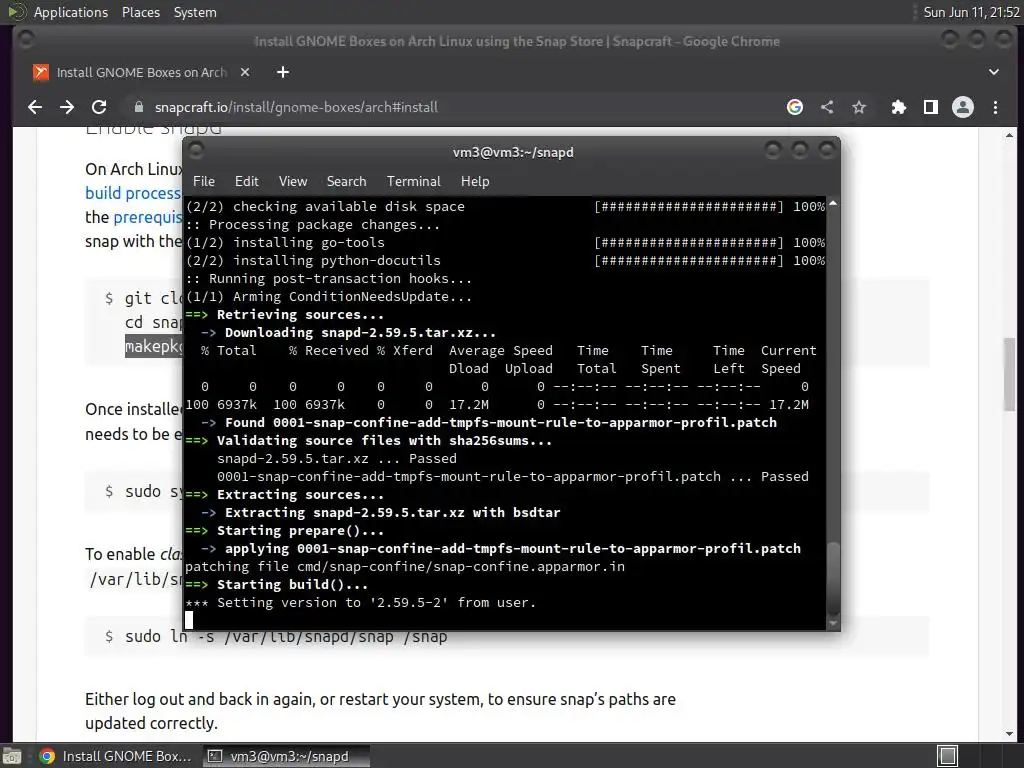Click the Google icon in address bar
This screenshot has width=1024, height=768.
tap(795, 107)
